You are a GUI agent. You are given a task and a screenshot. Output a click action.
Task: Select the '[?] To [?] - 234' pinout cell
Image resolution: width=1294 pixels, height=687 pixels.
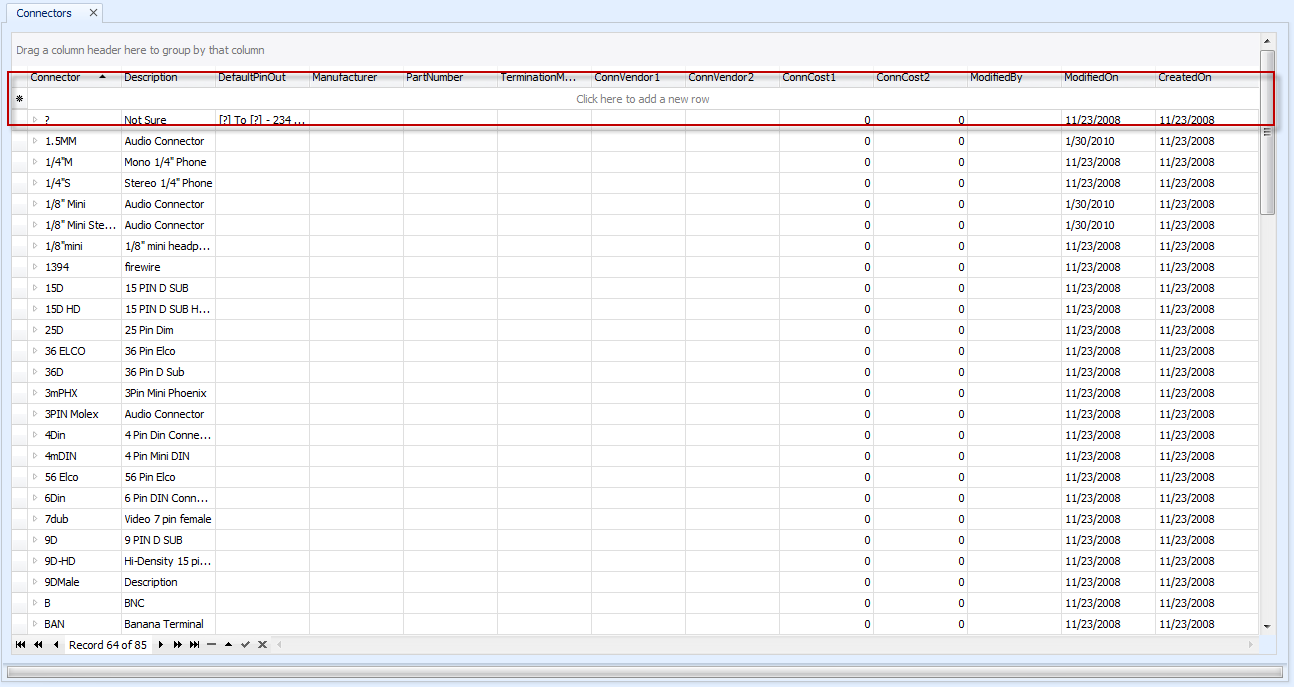tap(262, 120)
